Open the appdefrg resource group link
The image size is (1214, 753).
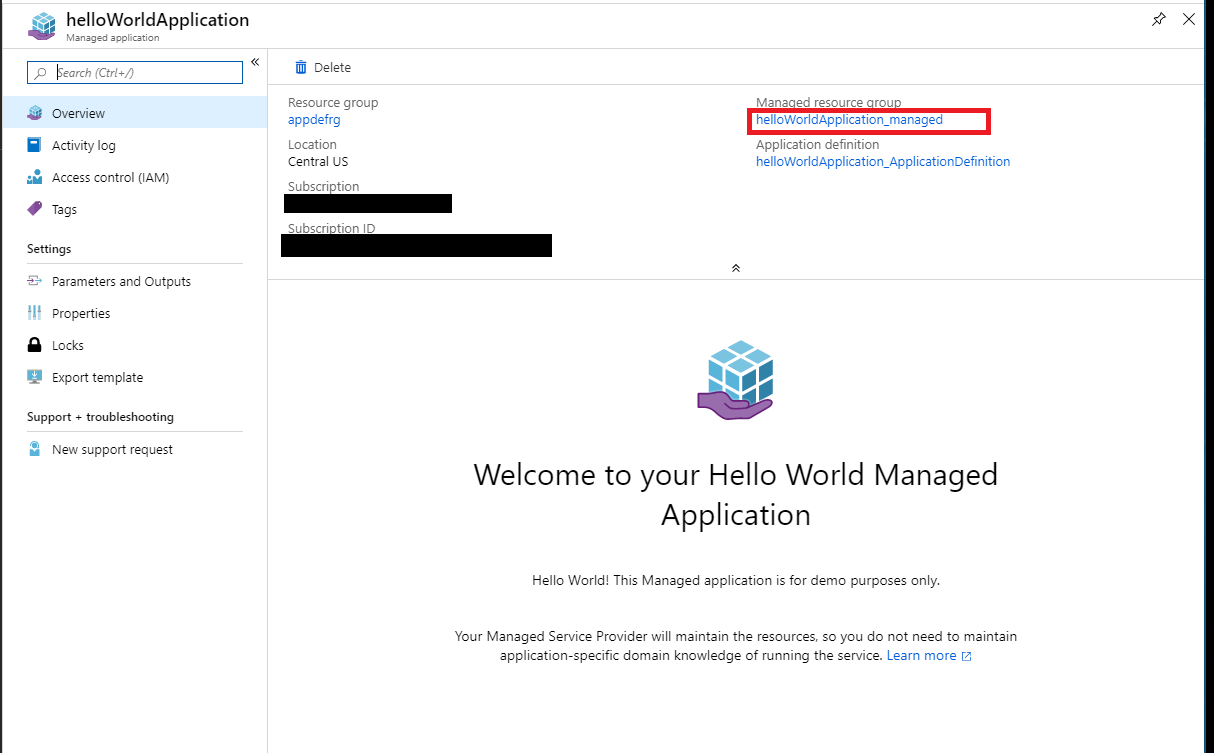[314, 120]
